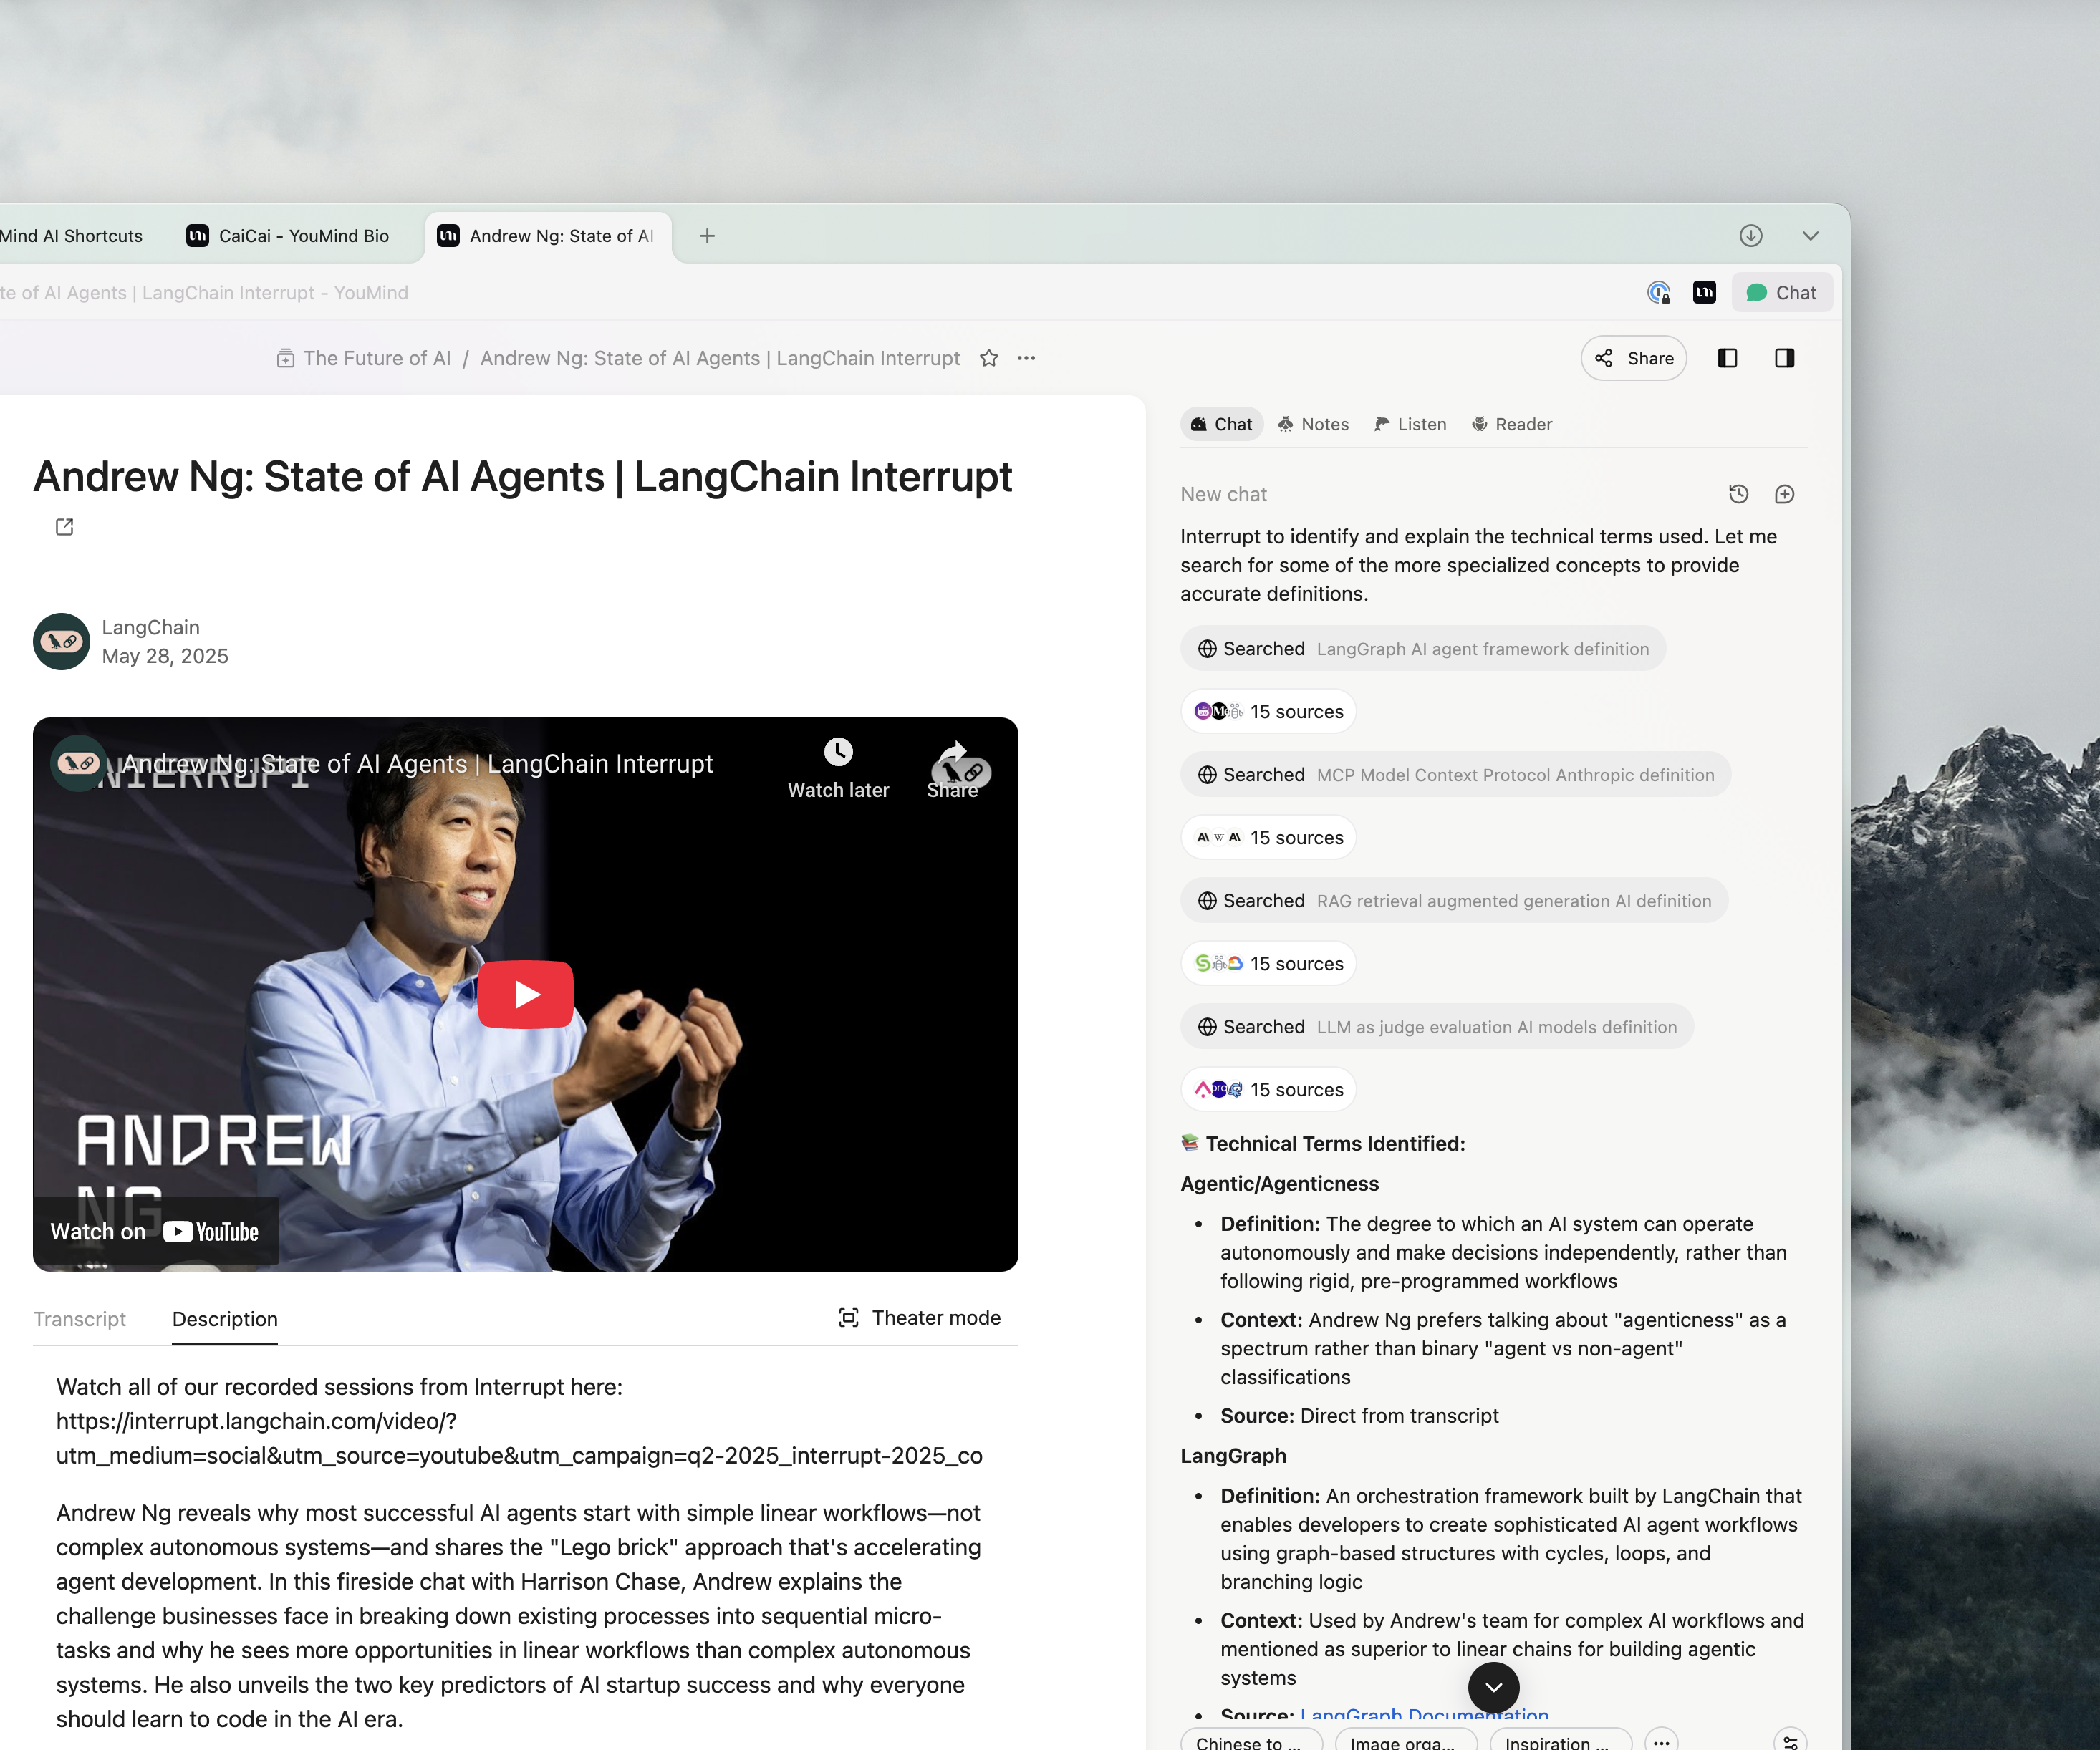
Task: Click the Share button
Action: coord(1633,358)
